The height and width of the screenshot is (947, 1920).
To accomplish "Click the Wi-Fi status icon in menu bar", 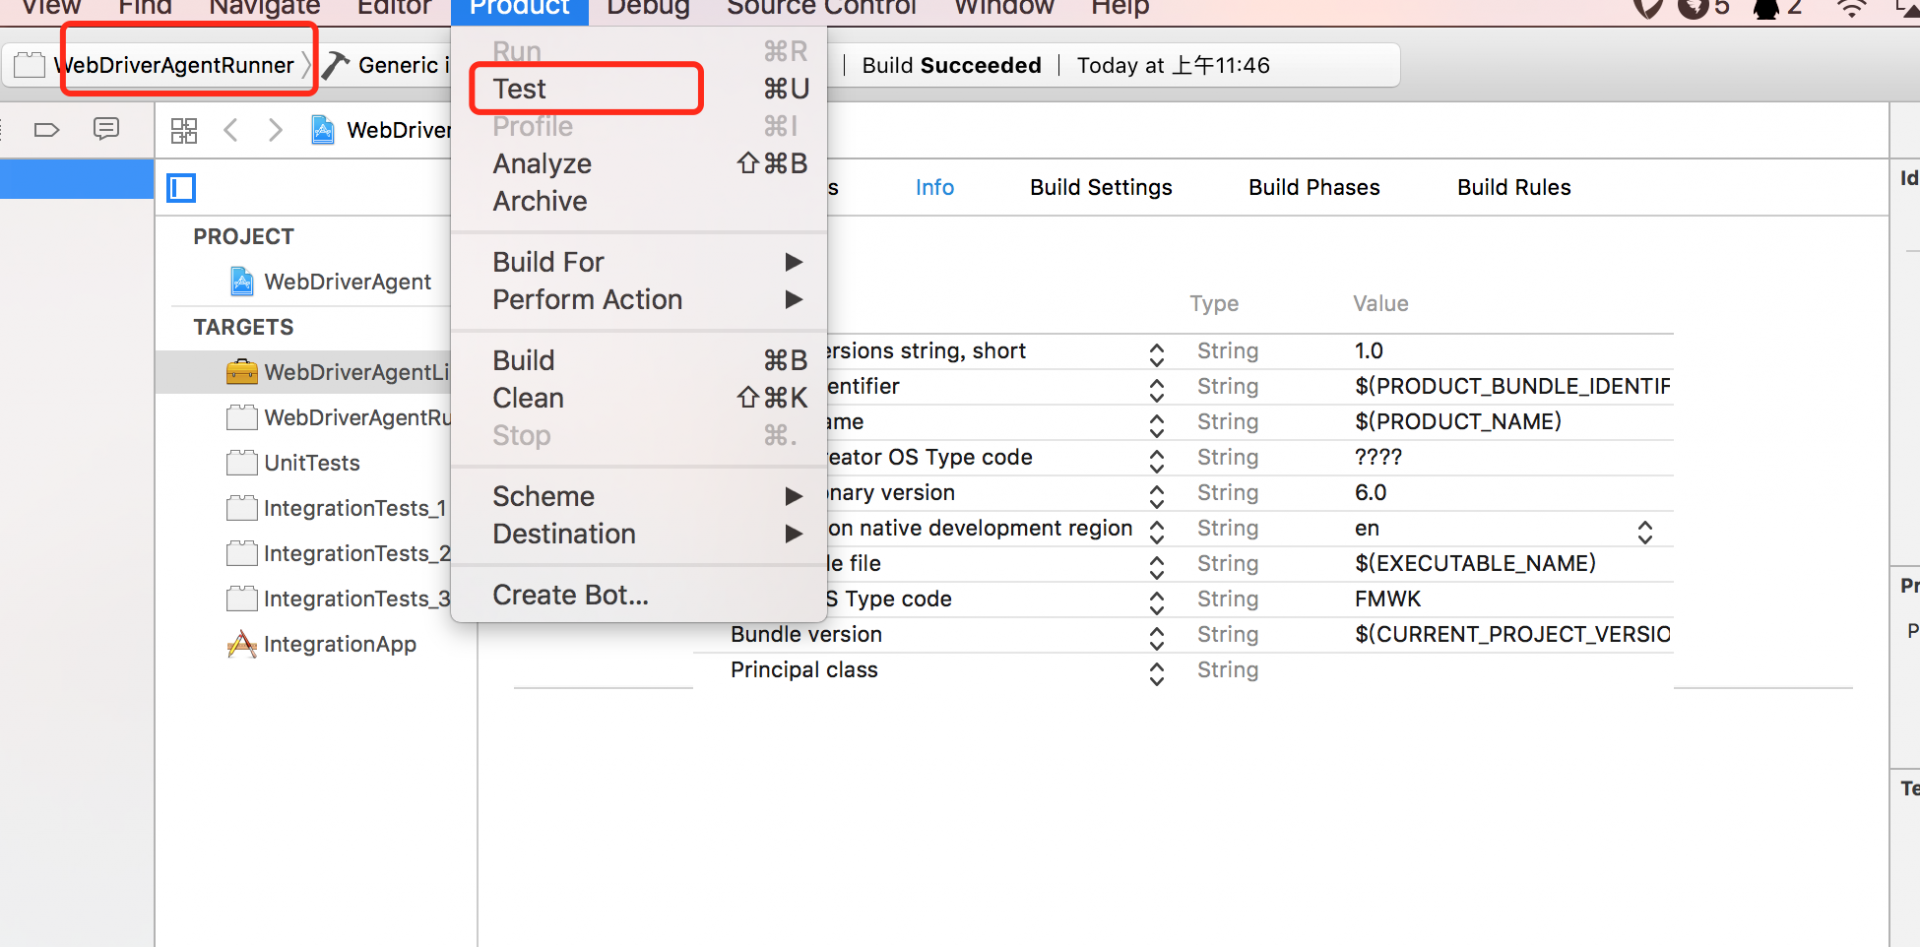I will tap(1851, 8).
